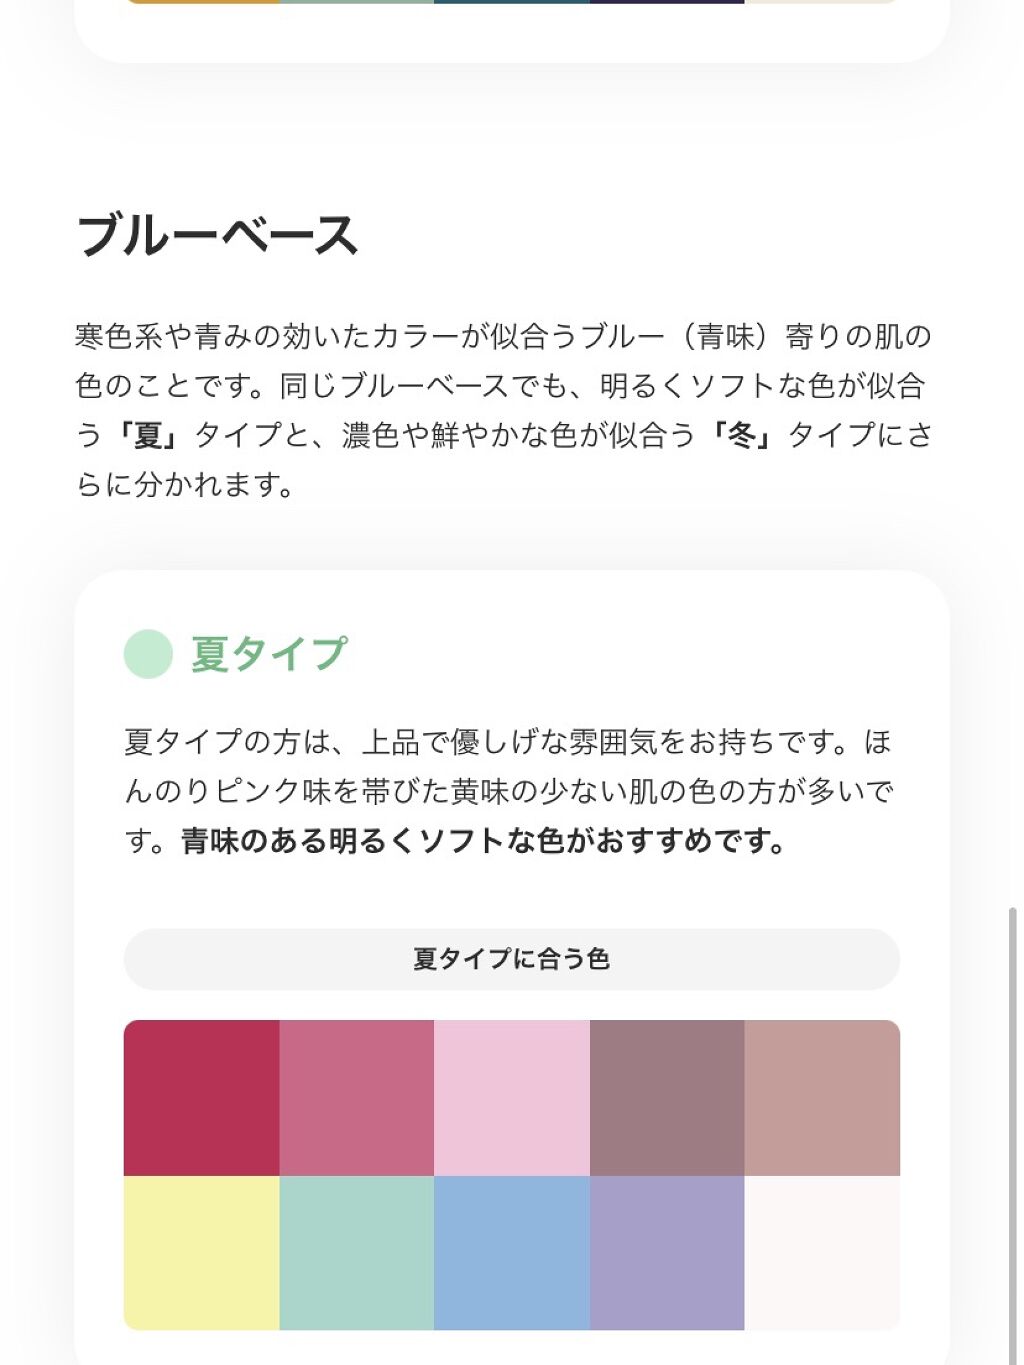Pick the crimson red color swatch
Viewport: 1024px width, 1365px height.
[201, 1097]
